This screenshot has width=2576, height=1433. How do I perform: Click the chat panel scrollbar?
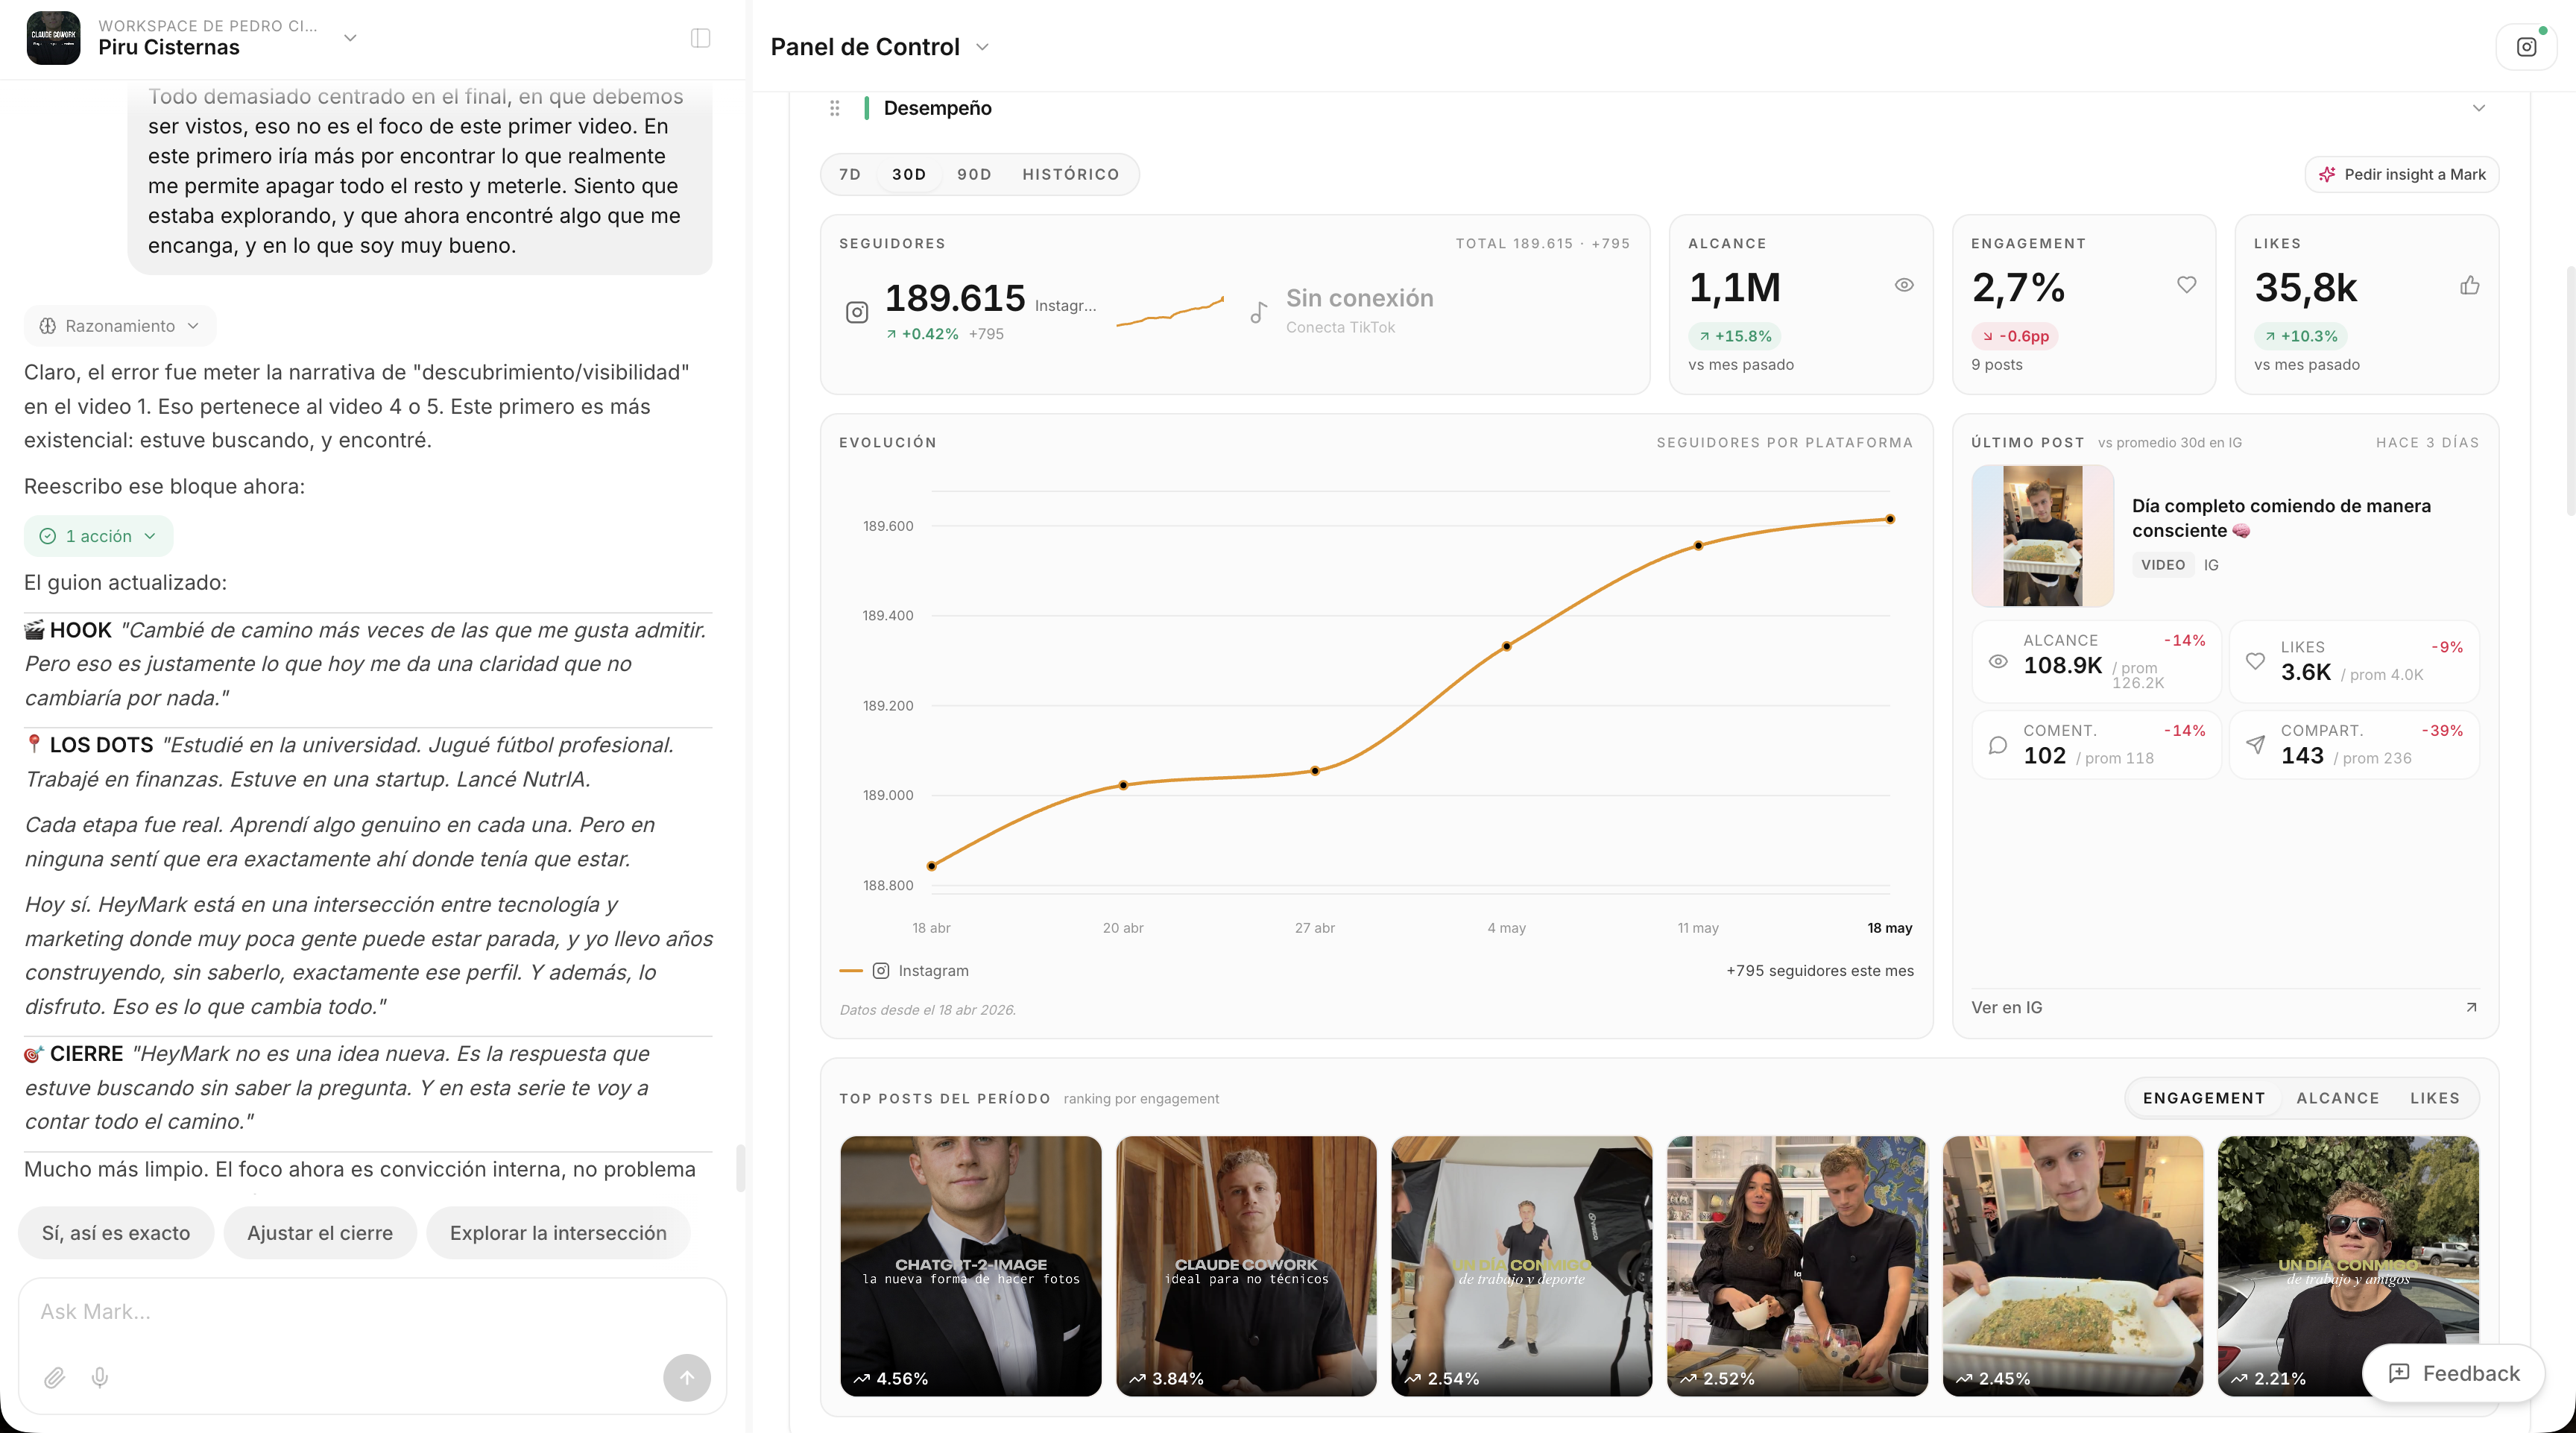(741, 1167)
